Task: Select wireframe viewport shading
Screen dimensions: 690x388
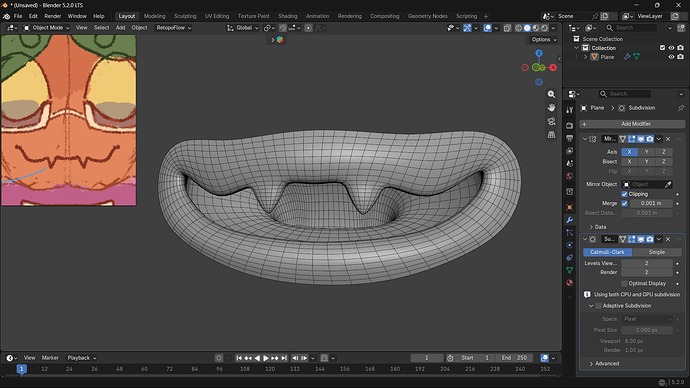Action: point(518,28)
